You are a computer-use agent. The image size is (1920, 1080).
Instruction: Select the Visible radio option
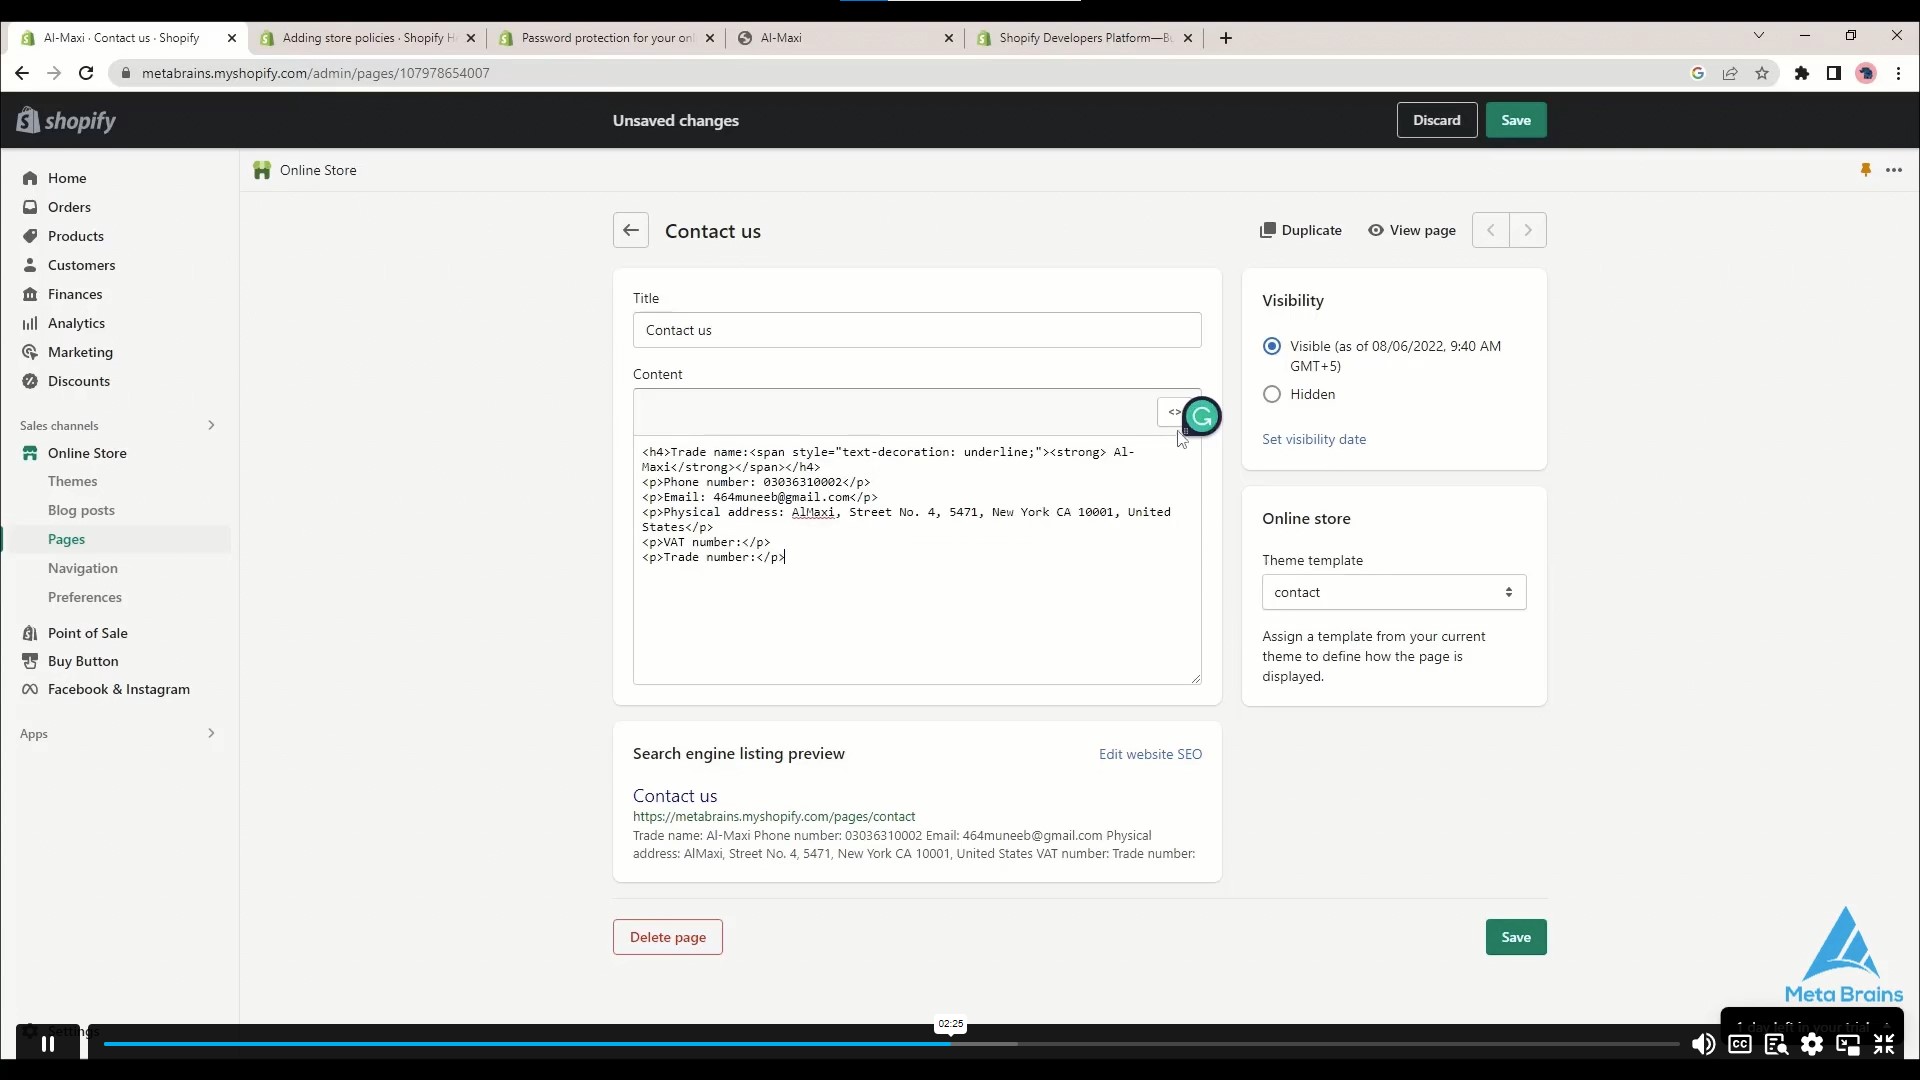tap(1271, 346)
